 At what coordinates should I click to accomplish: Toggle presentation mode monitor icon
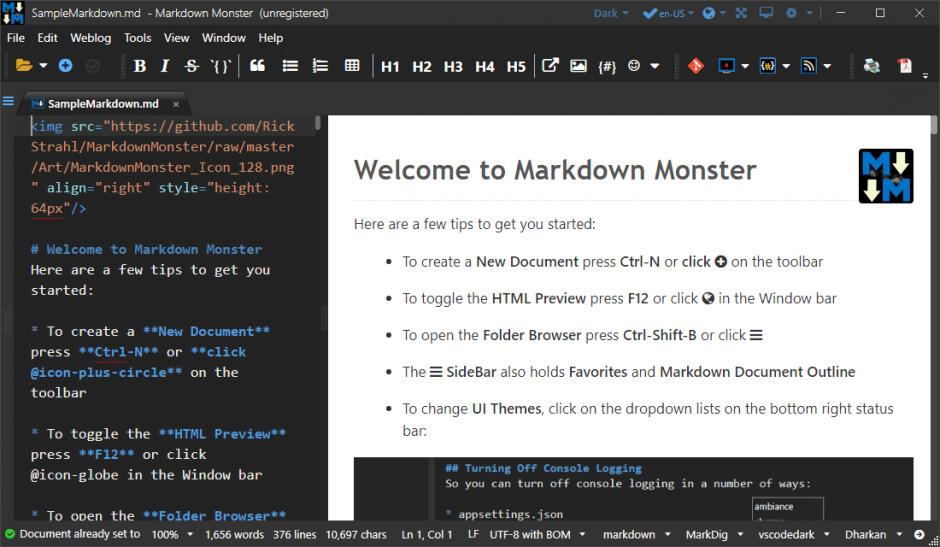point(766,13)
